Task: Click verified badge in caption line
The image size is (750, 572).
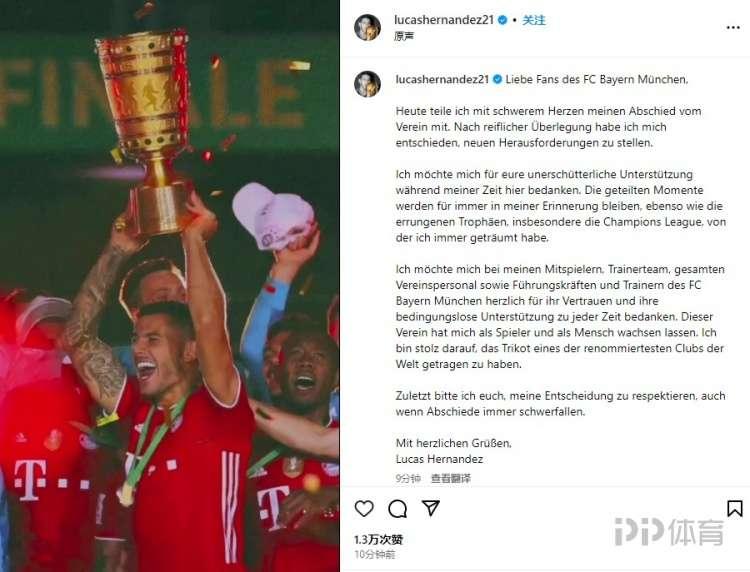Action: pos(497,79)
